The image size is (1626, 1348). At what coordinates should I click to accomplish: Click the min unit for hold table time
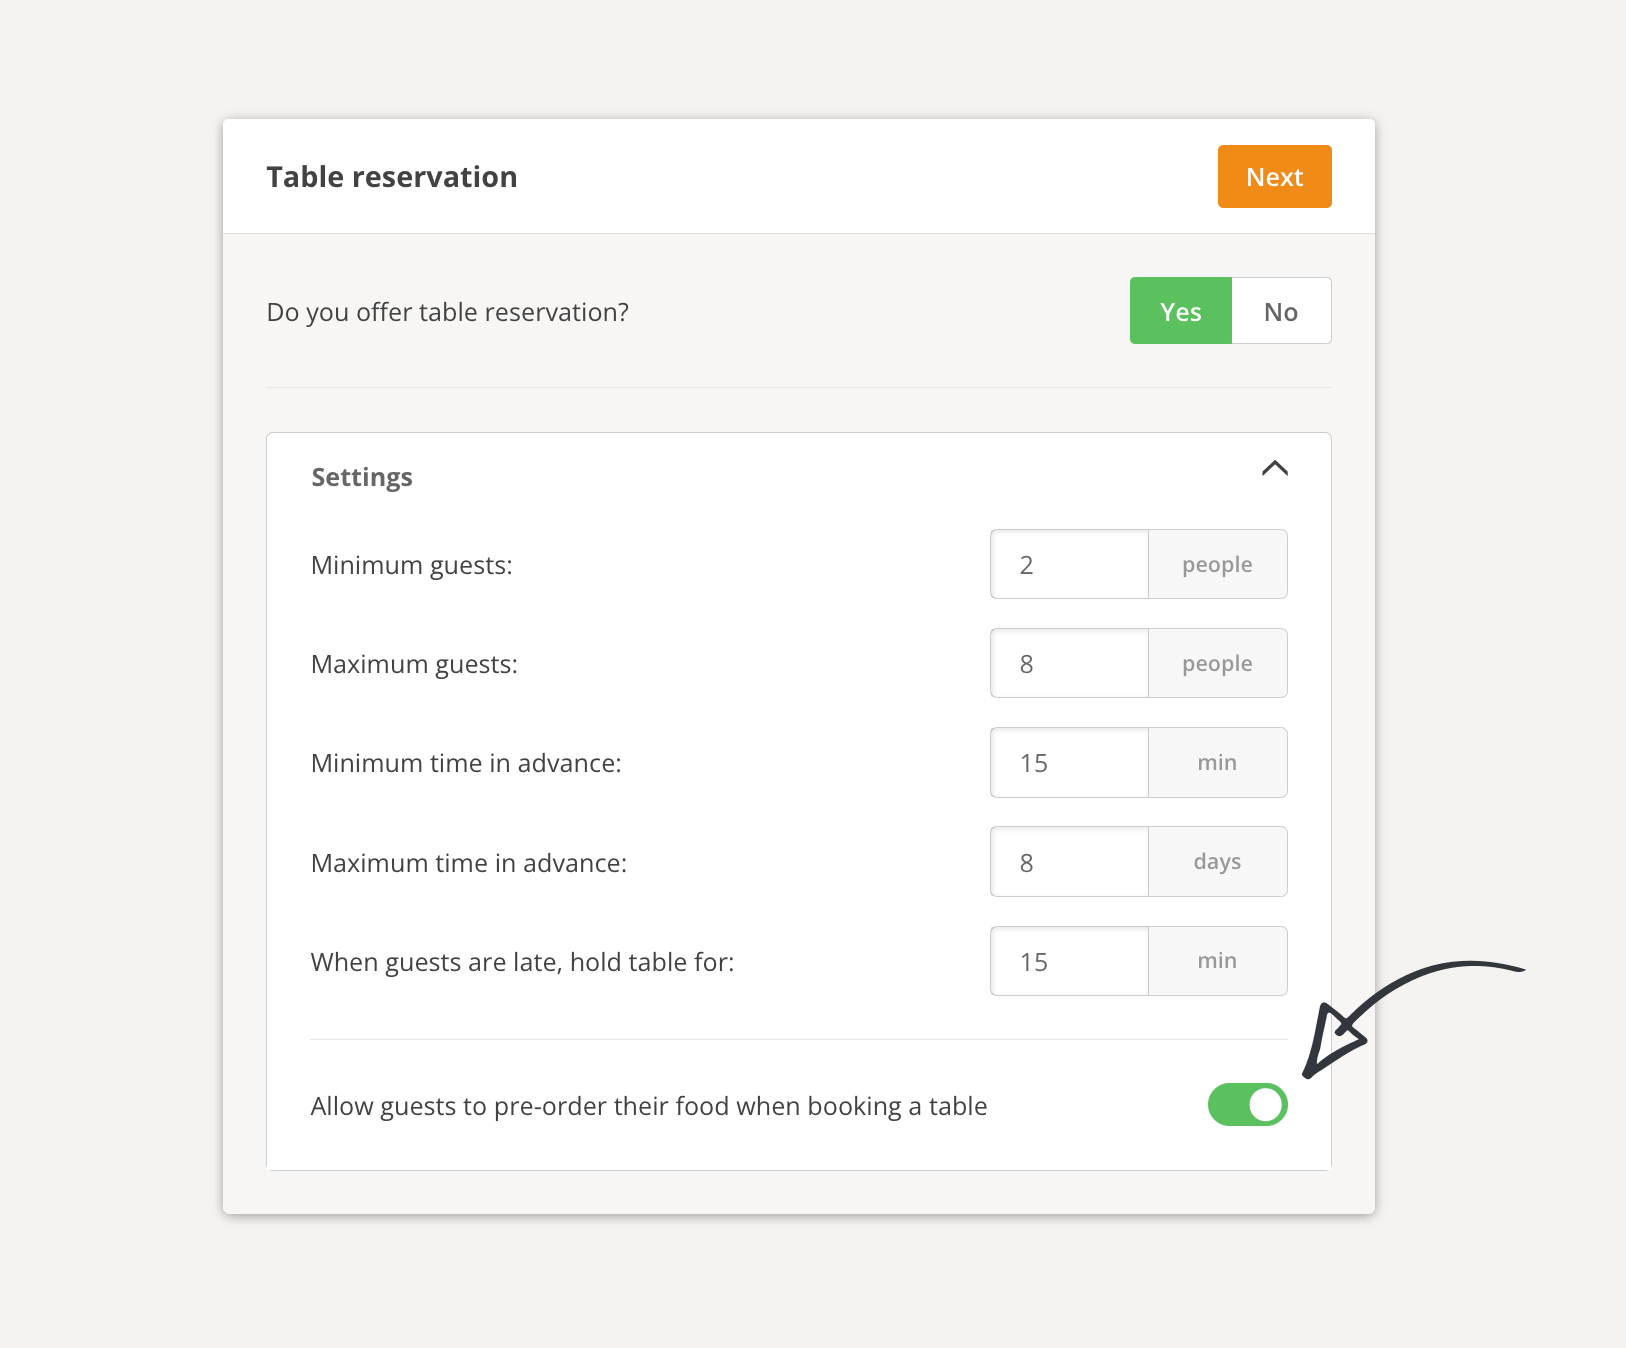[1217, 961]
